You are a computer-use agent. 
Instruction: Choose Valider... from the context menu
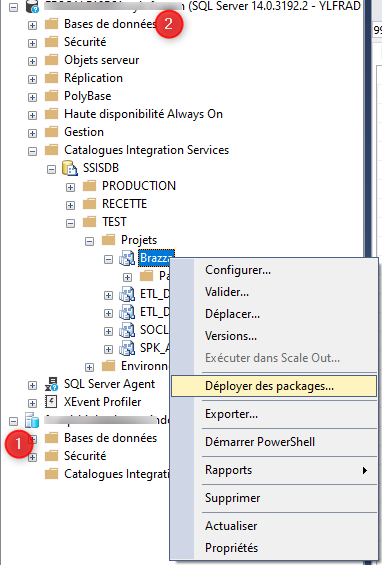coord(274,292)
